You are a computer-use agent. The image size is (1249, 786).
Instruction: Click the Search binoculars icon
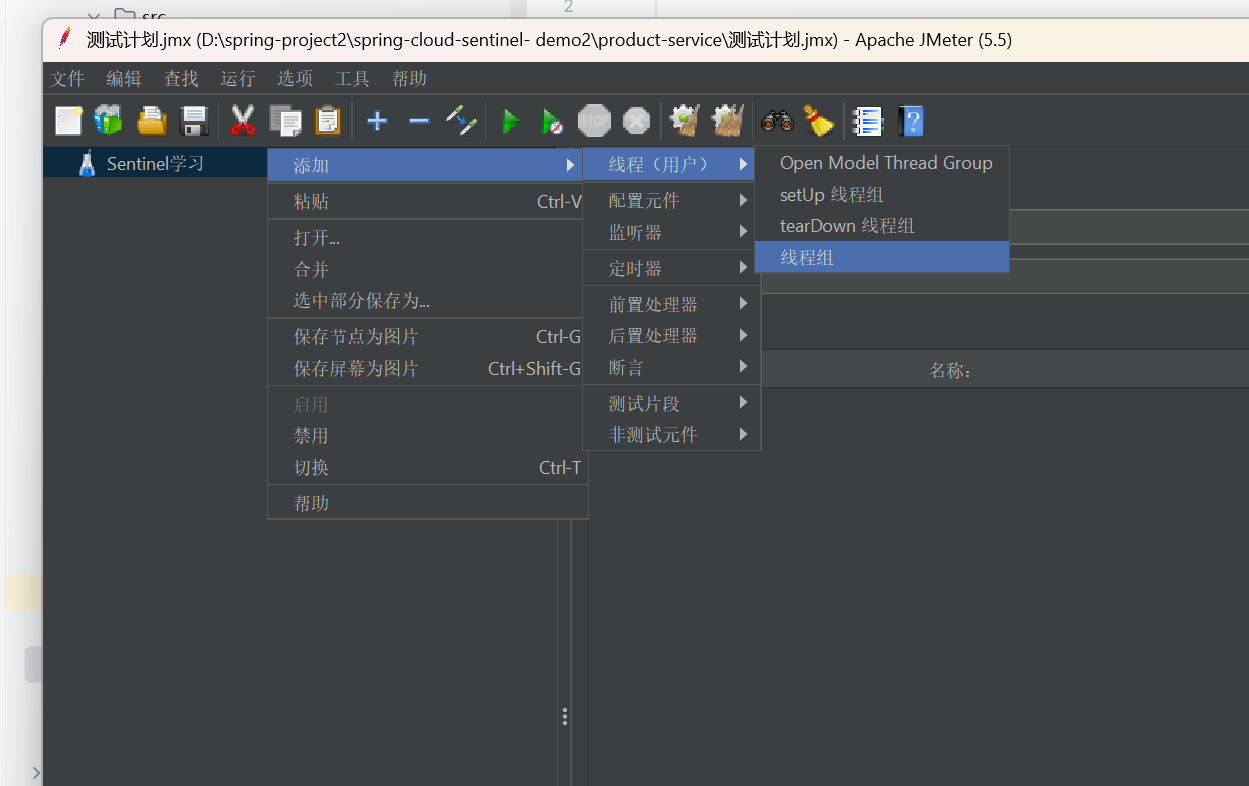pos(777,121)
